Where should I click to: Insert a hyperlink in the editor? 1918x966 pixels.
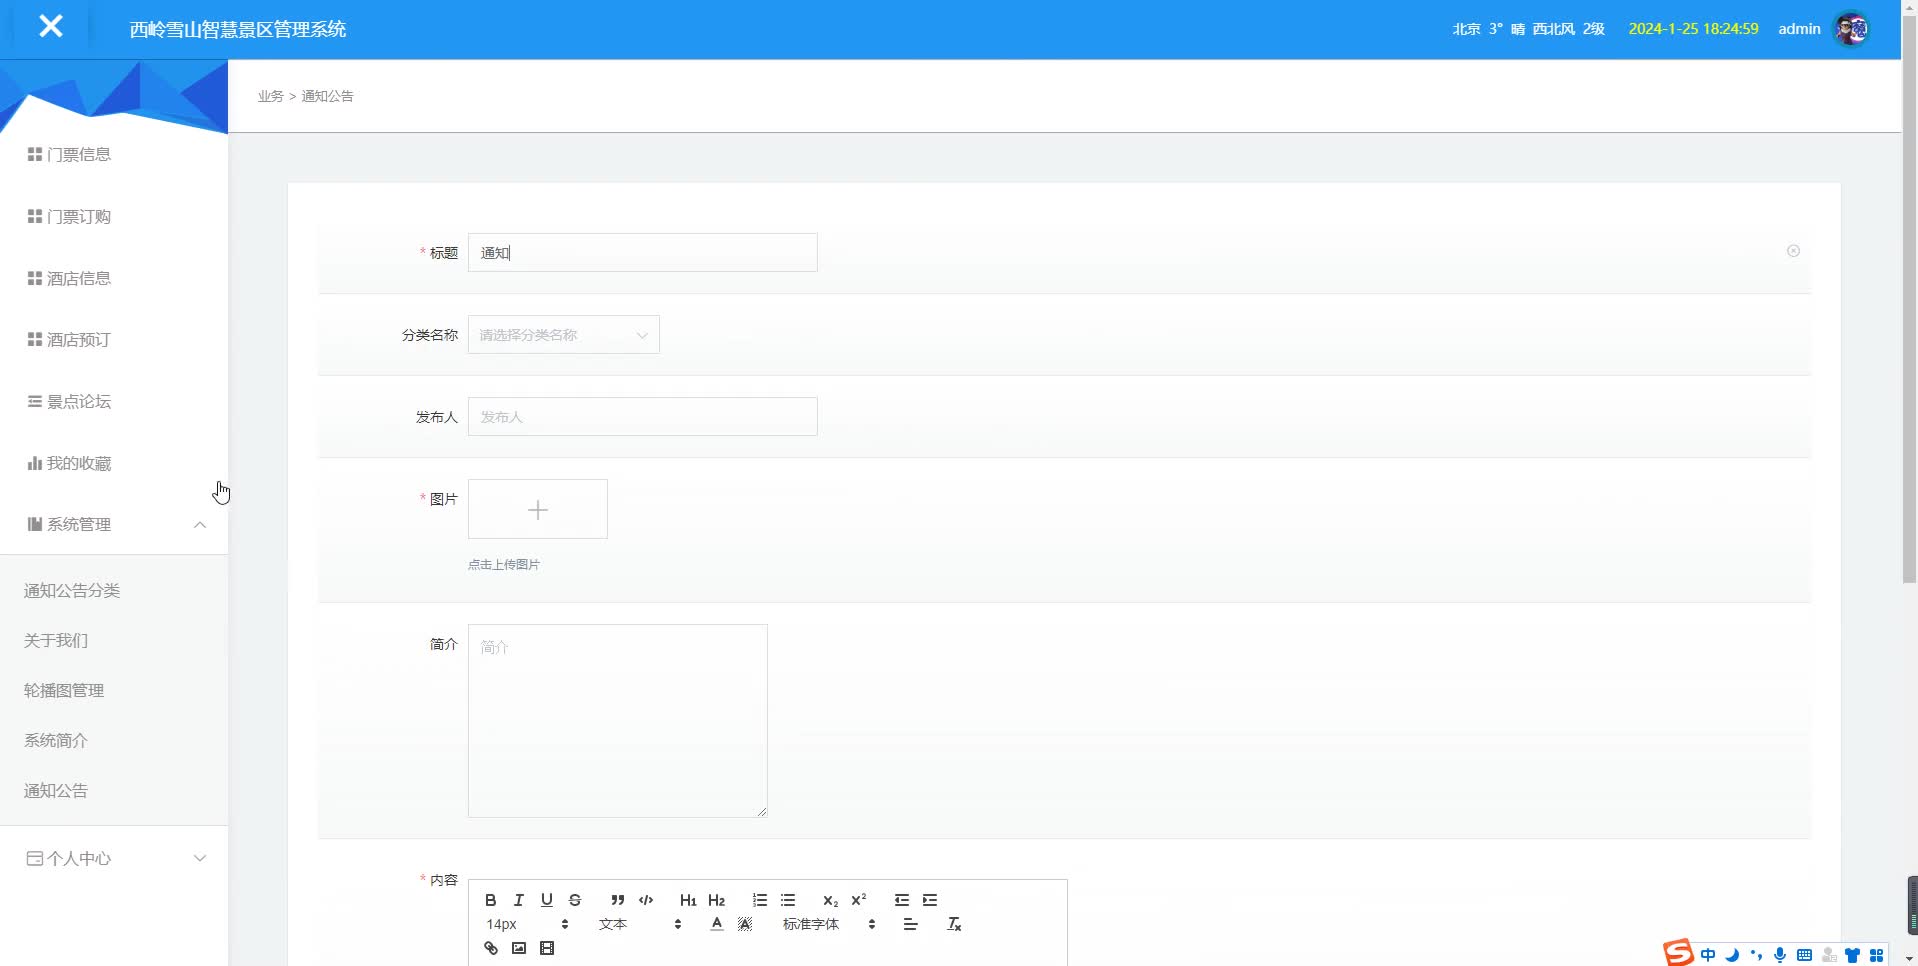(x=491, y=948)
